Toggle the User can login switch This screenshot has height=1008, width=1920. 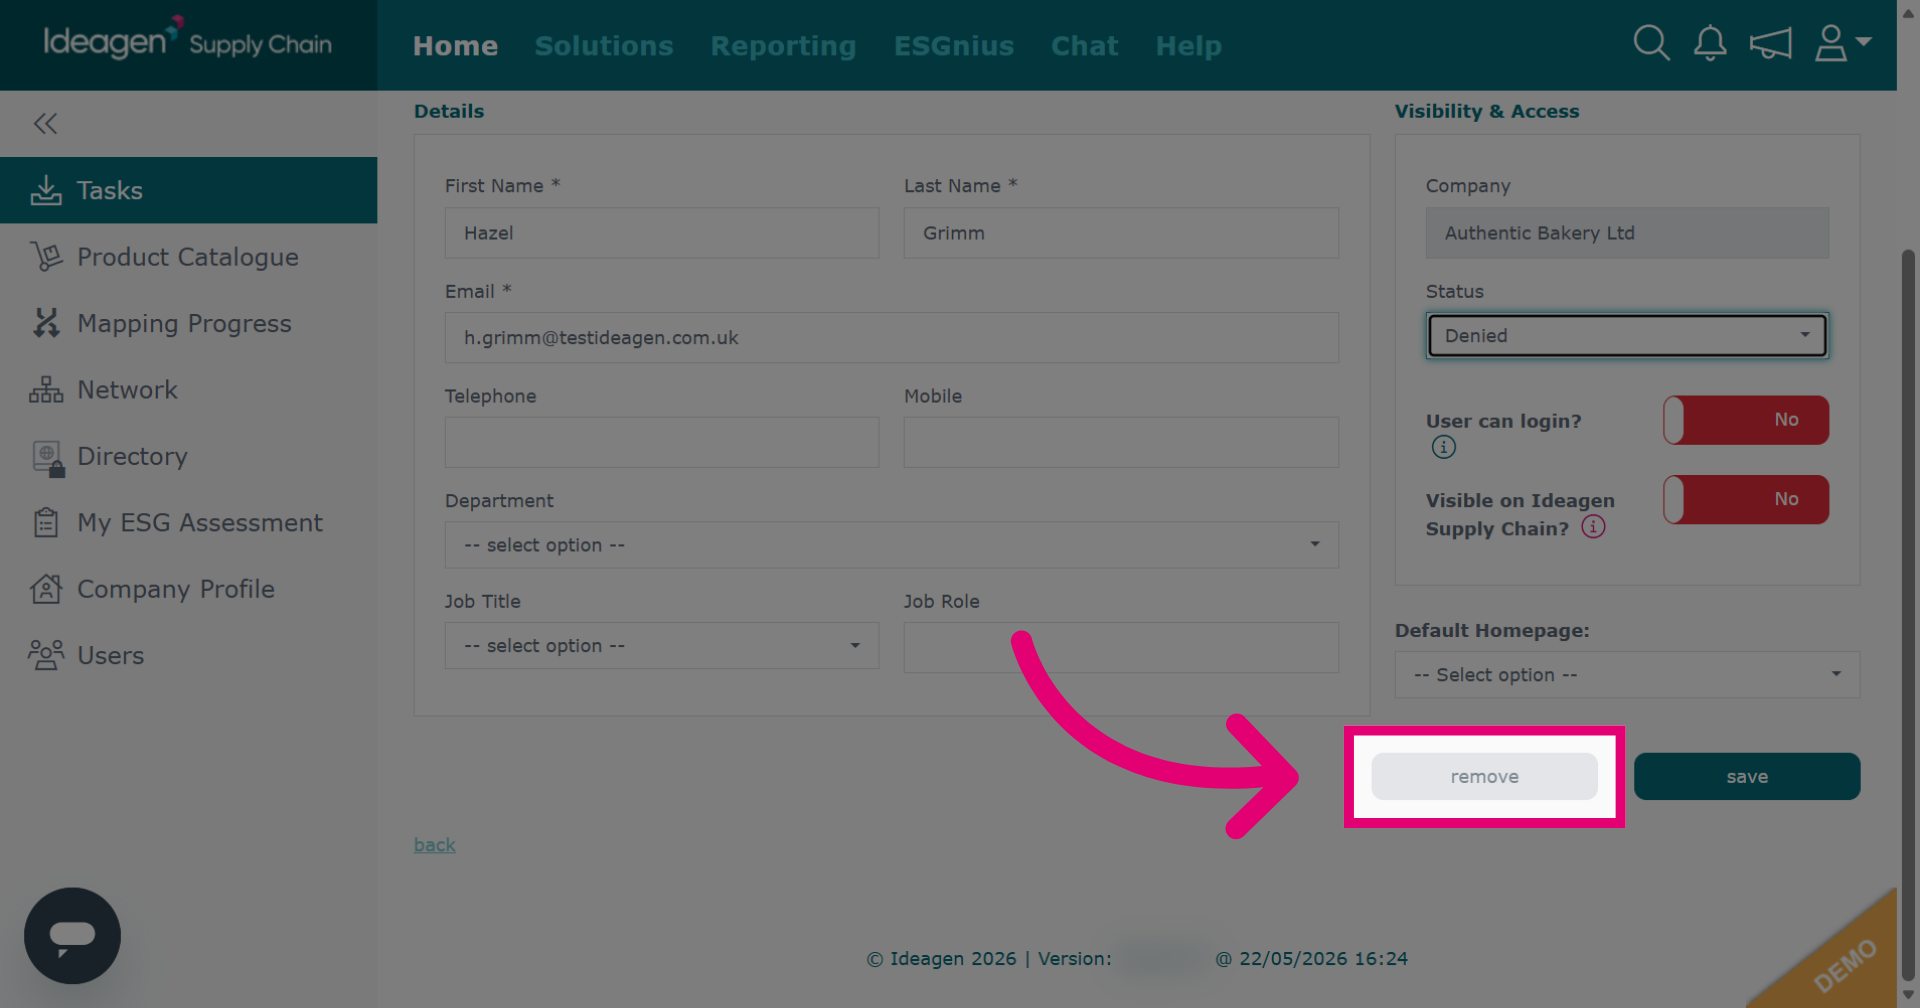coord(1746,420)
